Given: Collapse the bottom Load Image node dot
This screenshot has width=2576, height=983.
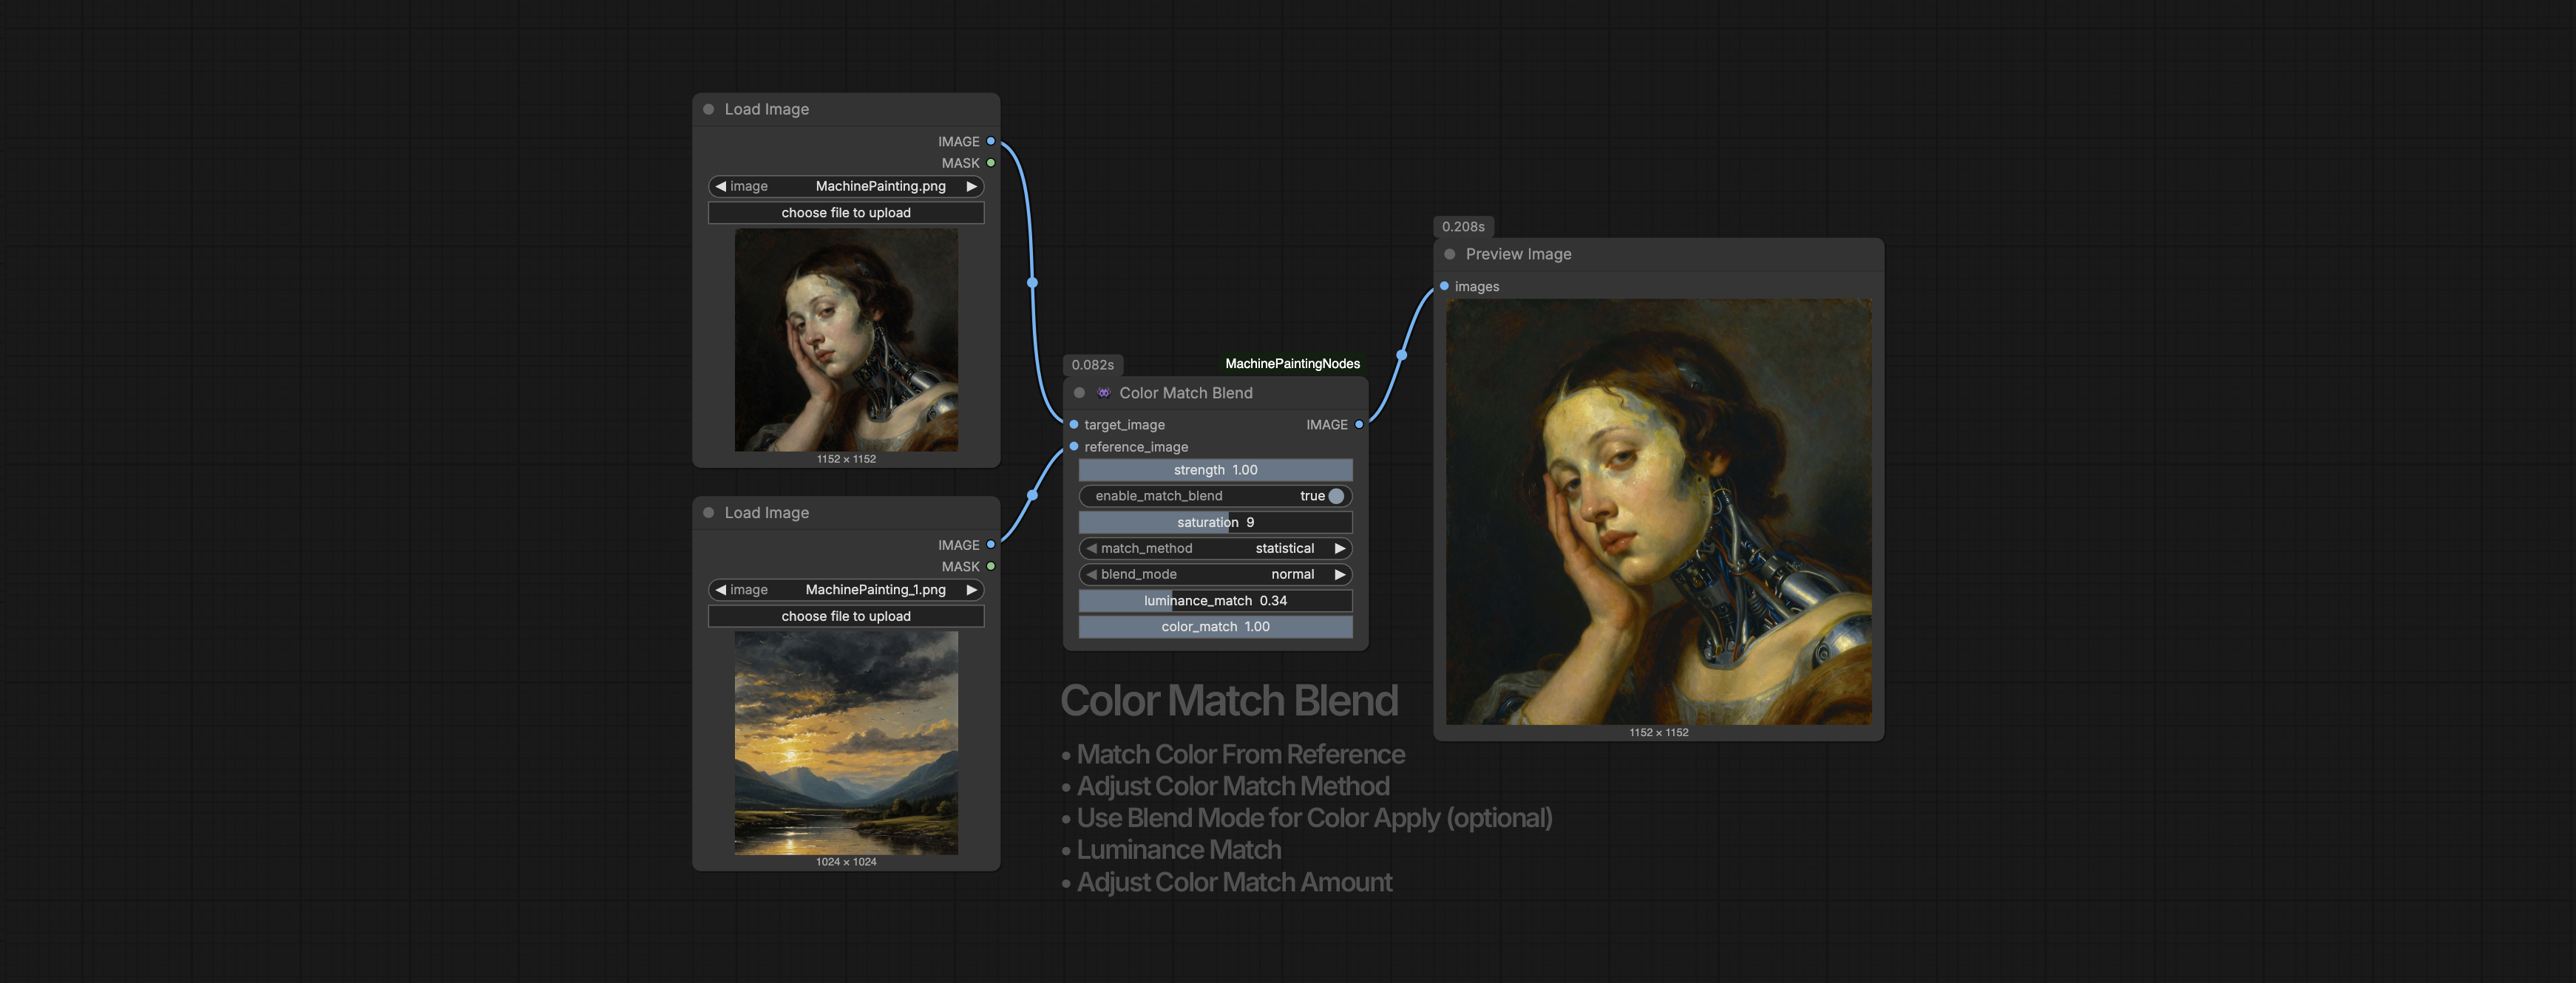Looking at the screenshot, I should tap(709, 513).
